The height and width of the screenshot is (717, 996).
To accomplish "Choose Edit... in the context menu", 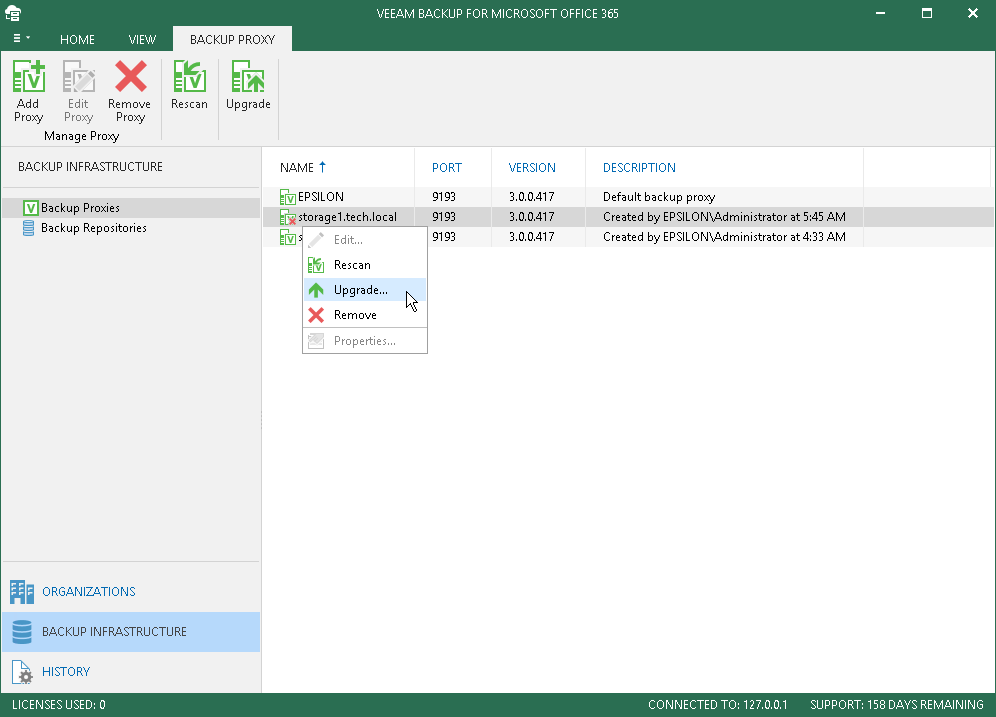I will [365, 239].
